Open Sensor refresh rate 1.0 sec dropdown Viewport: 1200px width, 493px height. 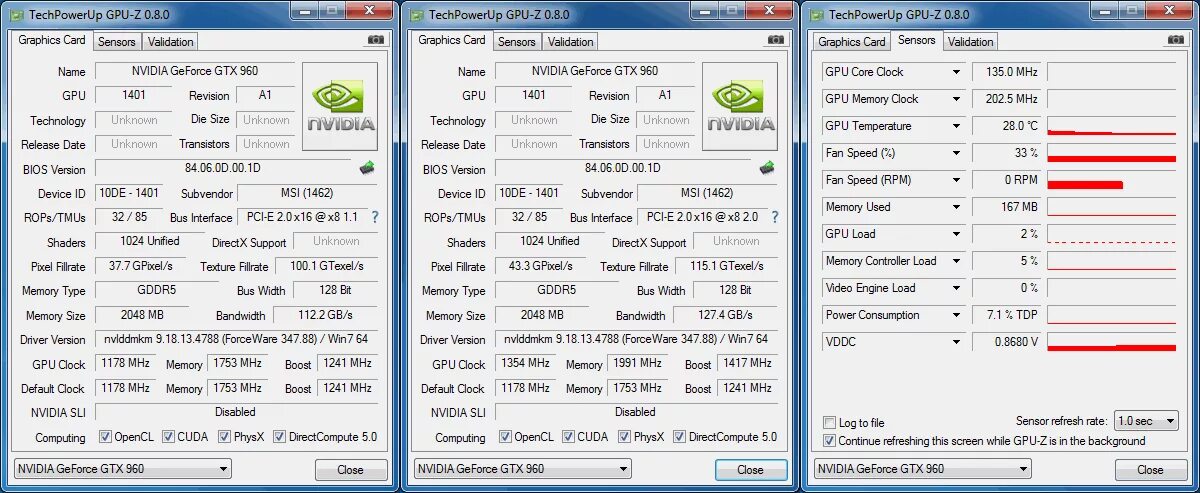(x=1146, y=421)
